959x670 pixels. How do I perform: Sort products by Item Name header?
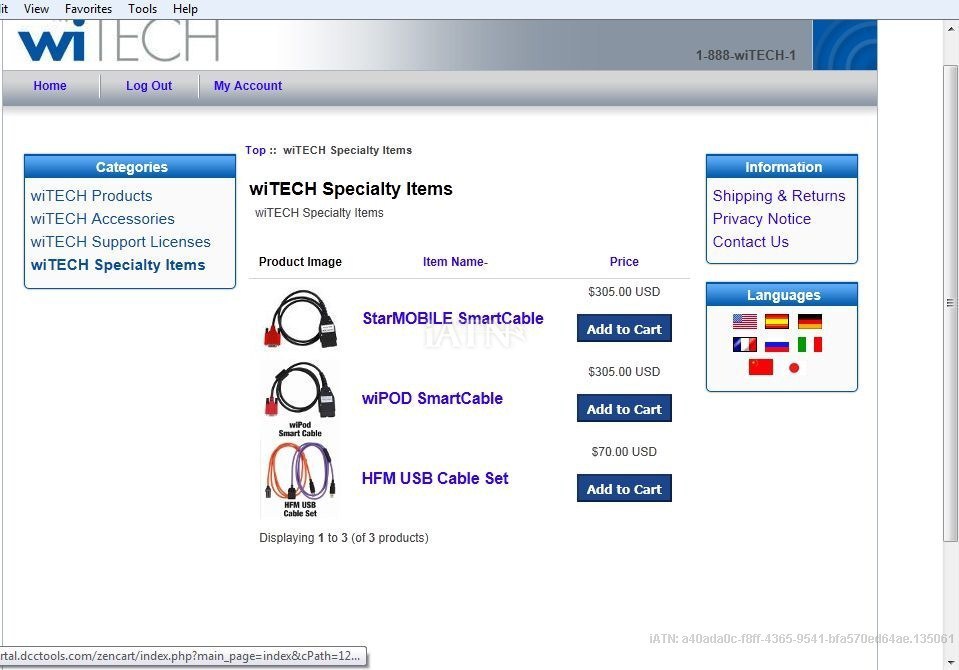(455, 262)
